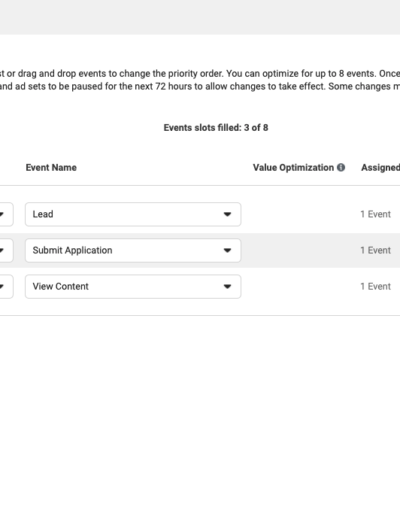Image resolution: width=400 pixels, height=516 pixels.
Task: Click 1 Event in Submit Application row
Action: pos(375,250)
